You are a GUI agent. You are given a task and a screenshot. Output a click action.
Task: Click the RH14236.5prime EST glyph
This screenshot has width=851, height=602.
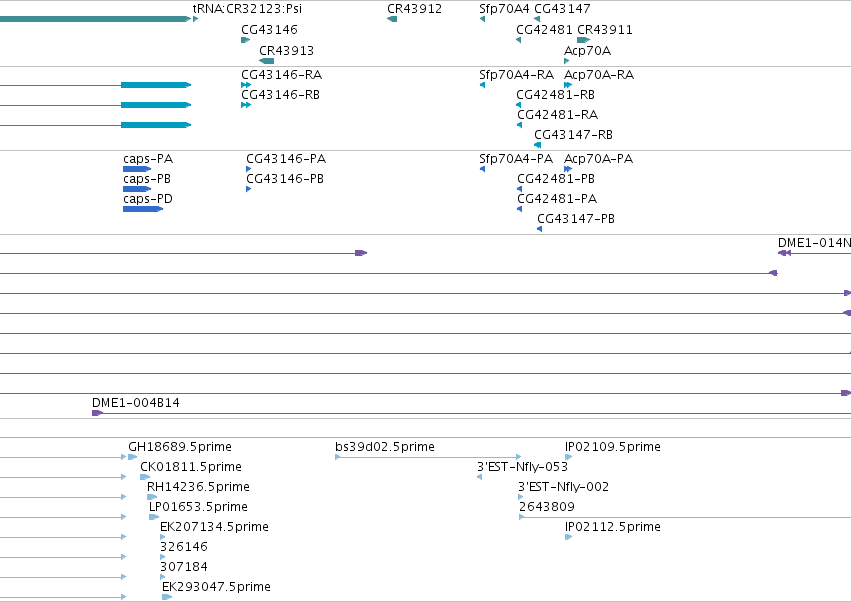(x=152, y=497)
